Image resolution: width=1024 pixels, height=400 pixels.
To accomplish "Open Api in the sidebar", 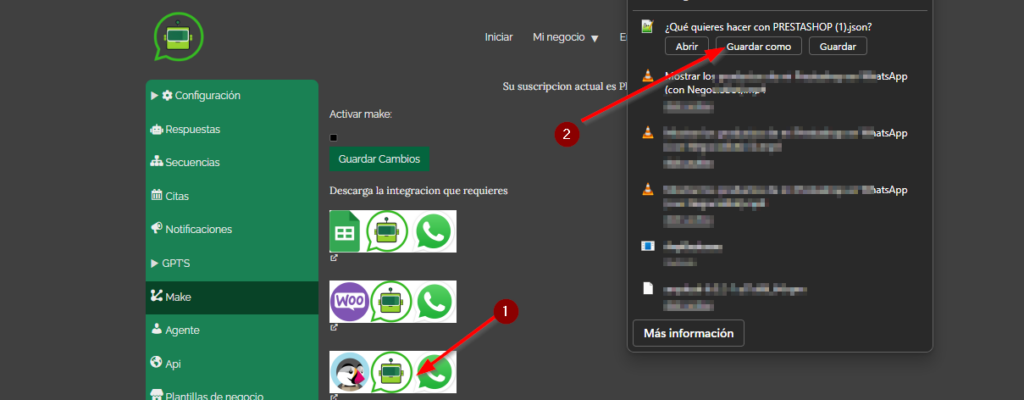I will click(165, 363).
